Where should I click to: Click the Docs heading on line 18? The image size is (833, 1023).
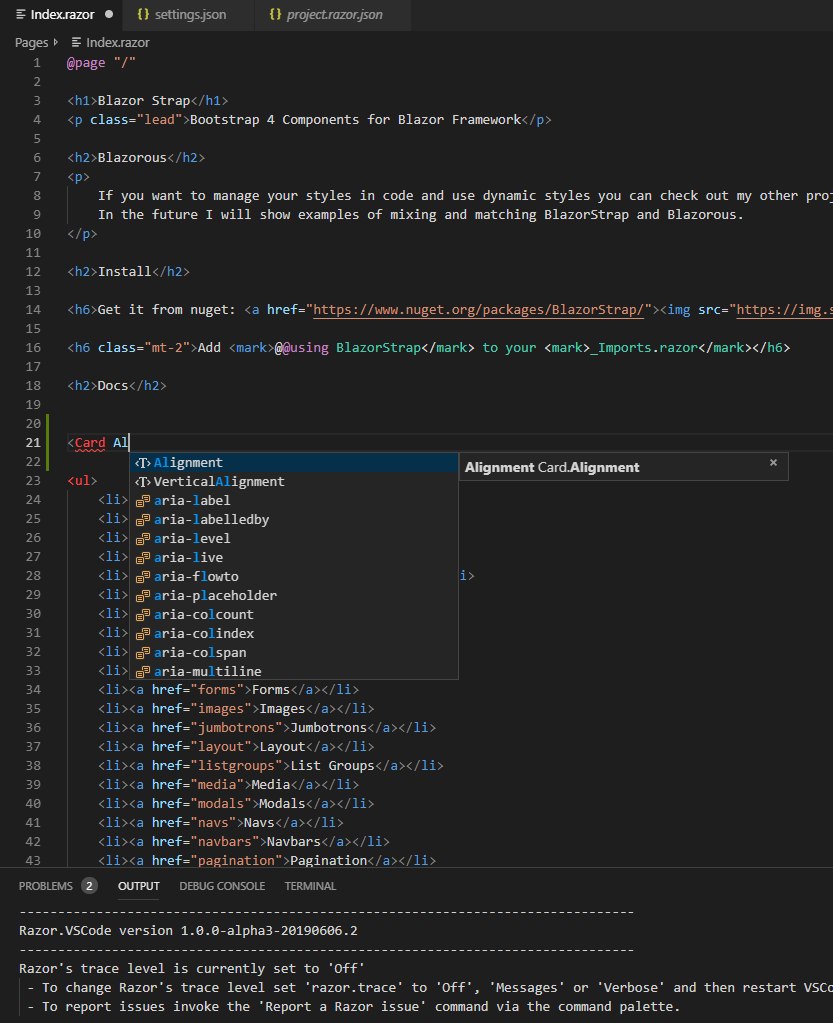(x=113, y=386)
